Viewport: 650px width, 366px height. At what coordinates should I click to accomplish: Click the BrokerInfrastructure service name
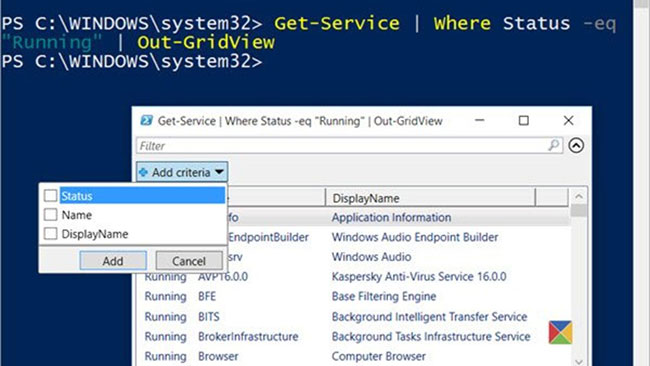(x=248, y=336)
